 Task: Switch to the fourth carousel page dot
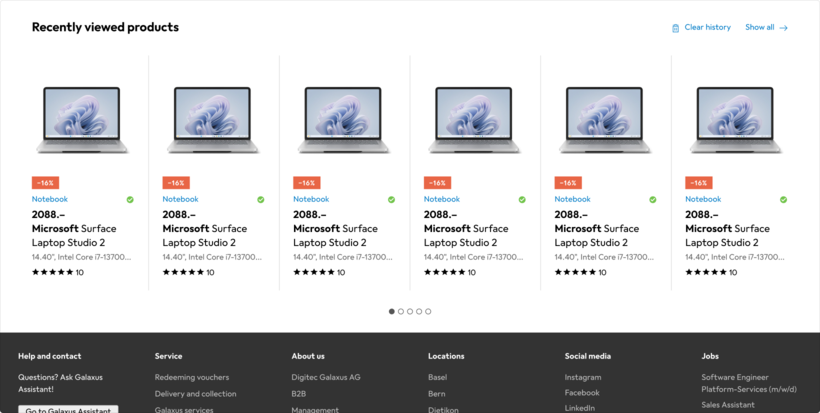[x=419, y=312]
